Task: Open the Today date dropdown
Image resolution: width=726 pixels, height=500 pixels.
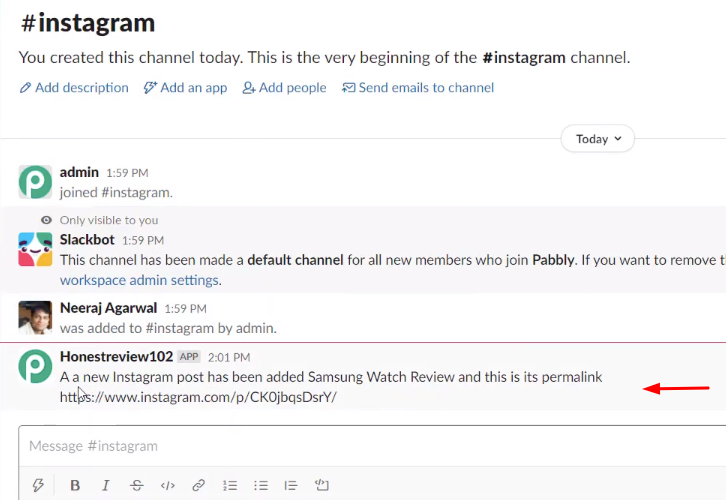Action: tap(597, 138)
